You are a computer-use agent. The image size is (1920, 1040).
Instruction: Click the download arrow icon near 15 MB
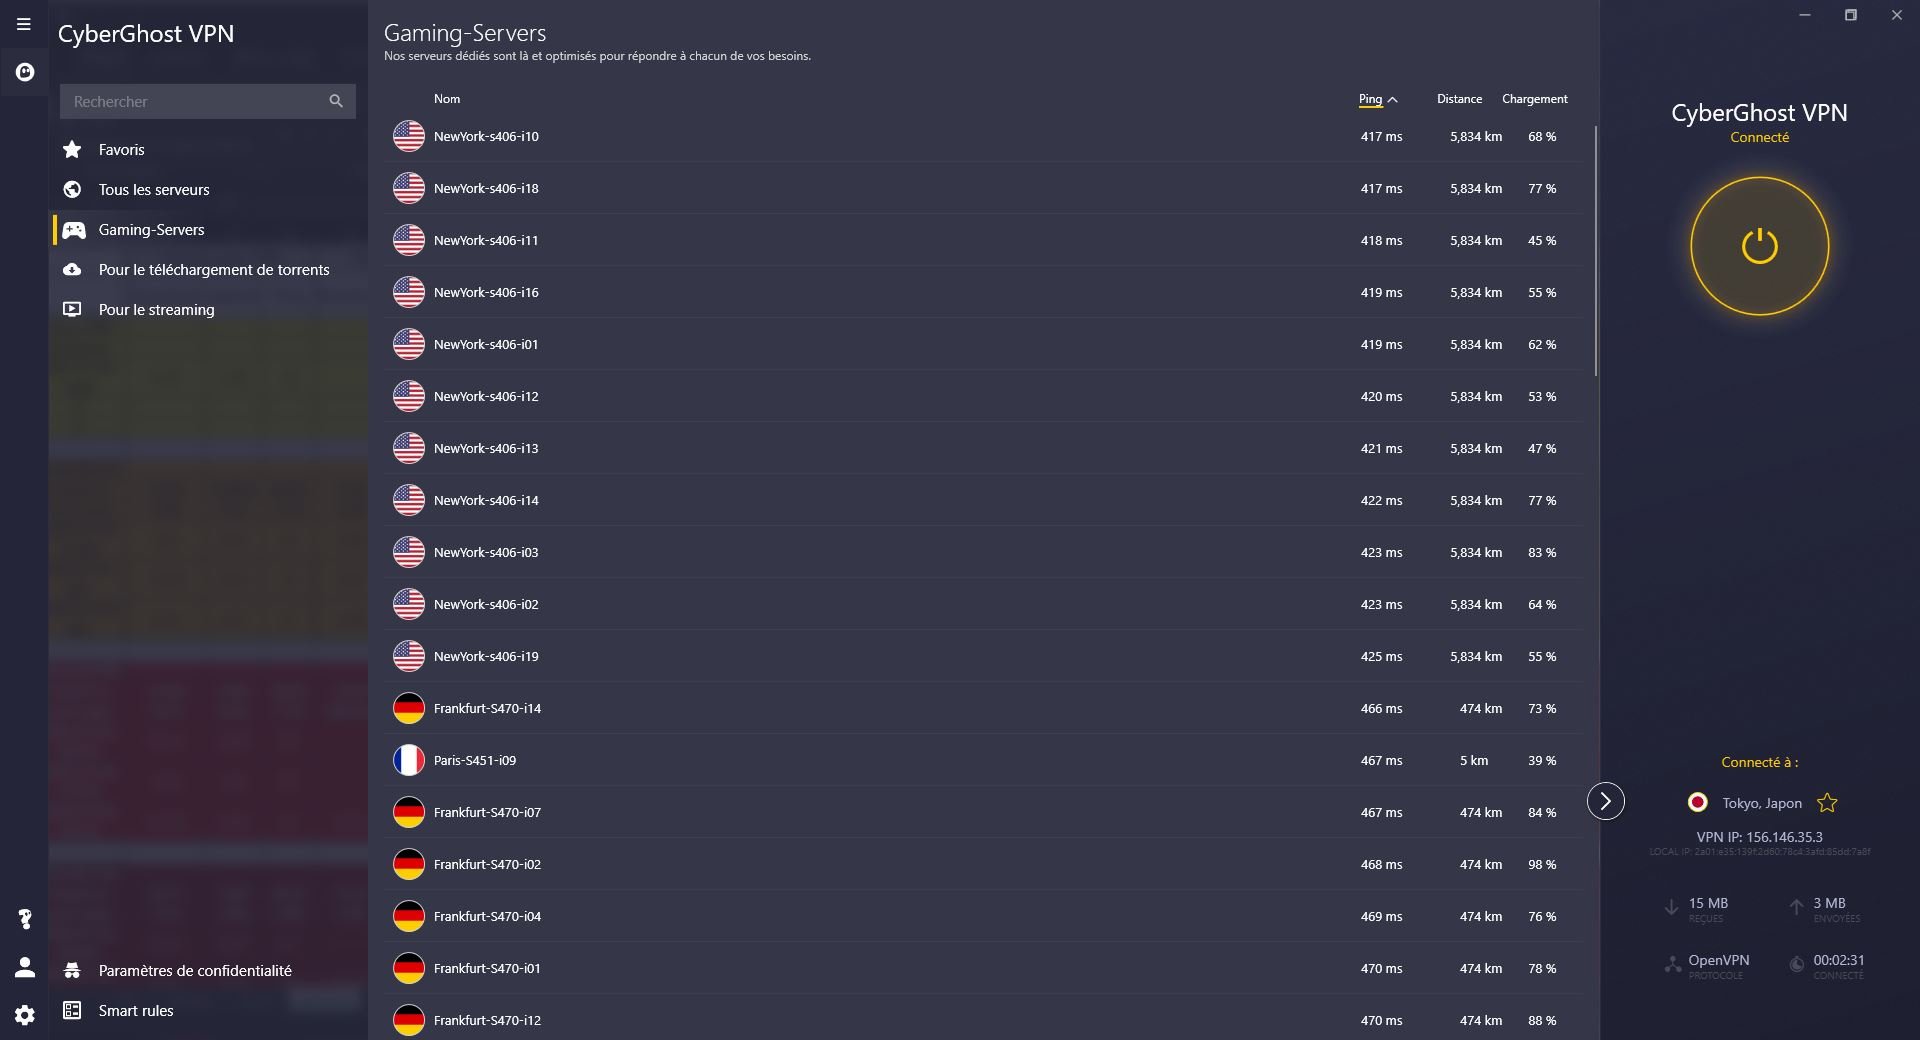click(1671, 907)
